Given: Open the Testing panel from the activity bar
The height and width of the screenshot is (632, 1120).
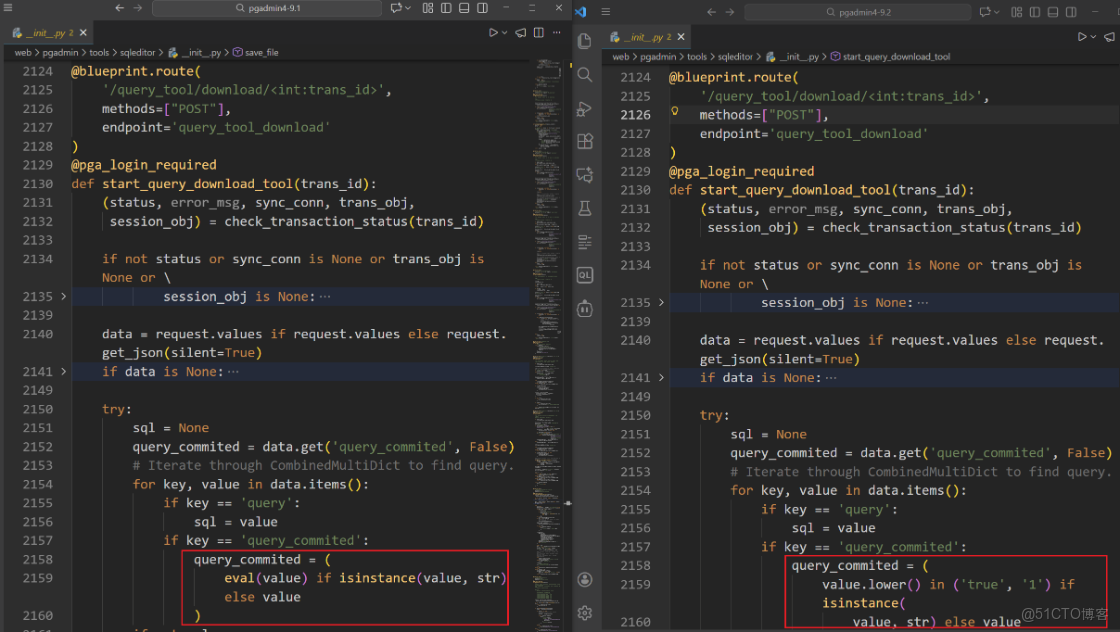Looking at the screenshot, I should point(585,208).
